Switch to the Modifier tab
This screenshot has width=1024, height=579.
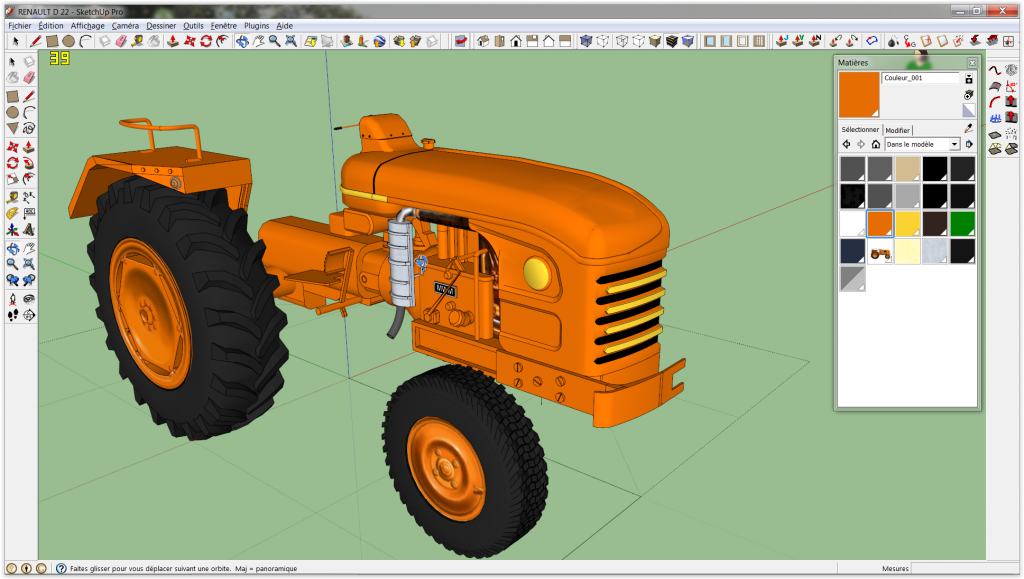click(x=898, y=131)
